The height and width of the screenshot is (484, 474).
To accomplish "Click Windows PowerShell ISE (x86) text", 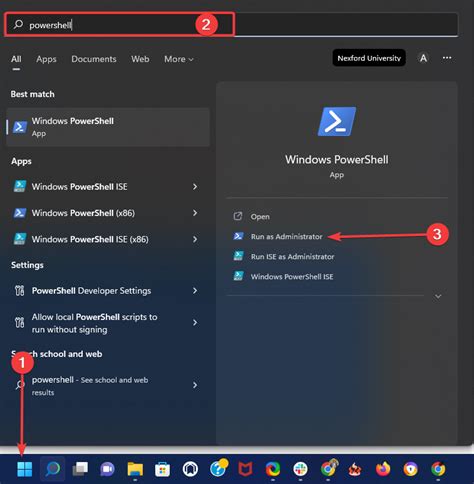I will click(90, 239).
